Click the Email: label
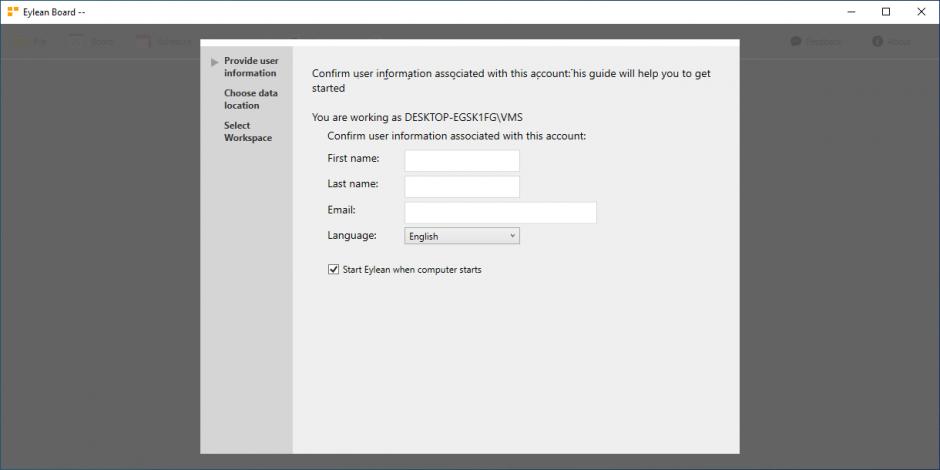Viewport: 940px width, 470px height. [342, 210]
